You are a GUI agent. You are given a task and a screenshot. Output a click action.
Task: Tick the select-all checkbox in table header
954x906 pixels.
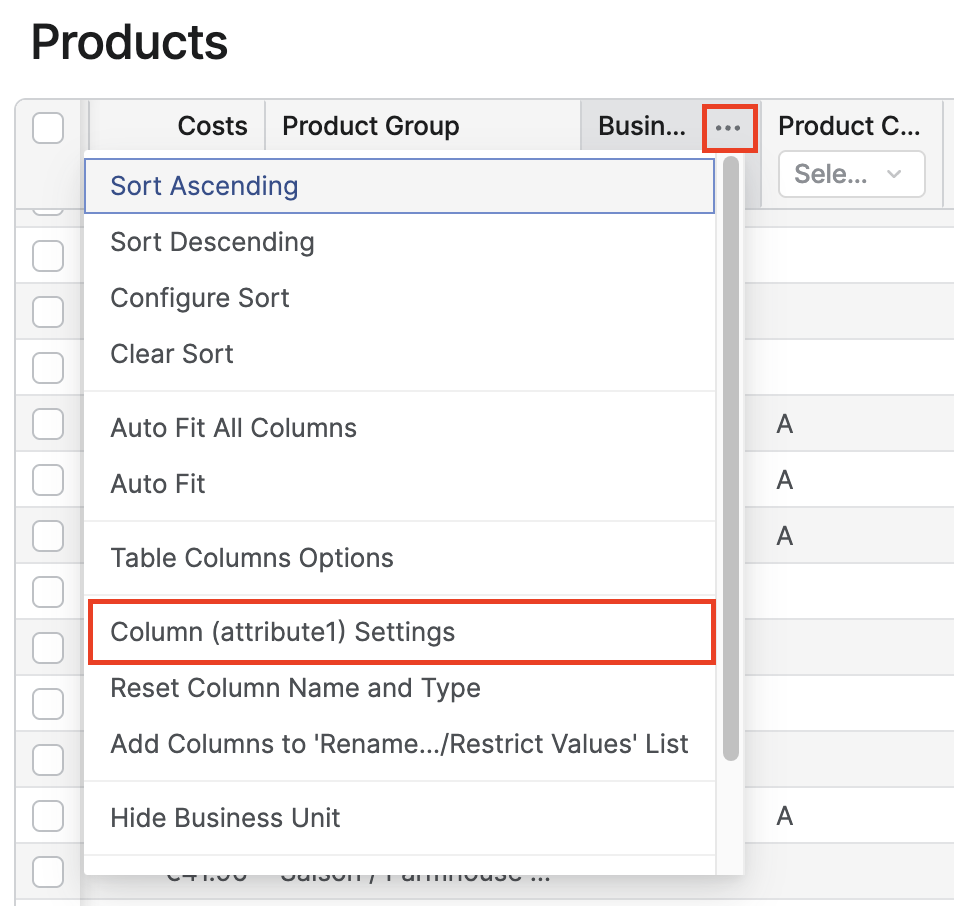[x=48, y=128]
